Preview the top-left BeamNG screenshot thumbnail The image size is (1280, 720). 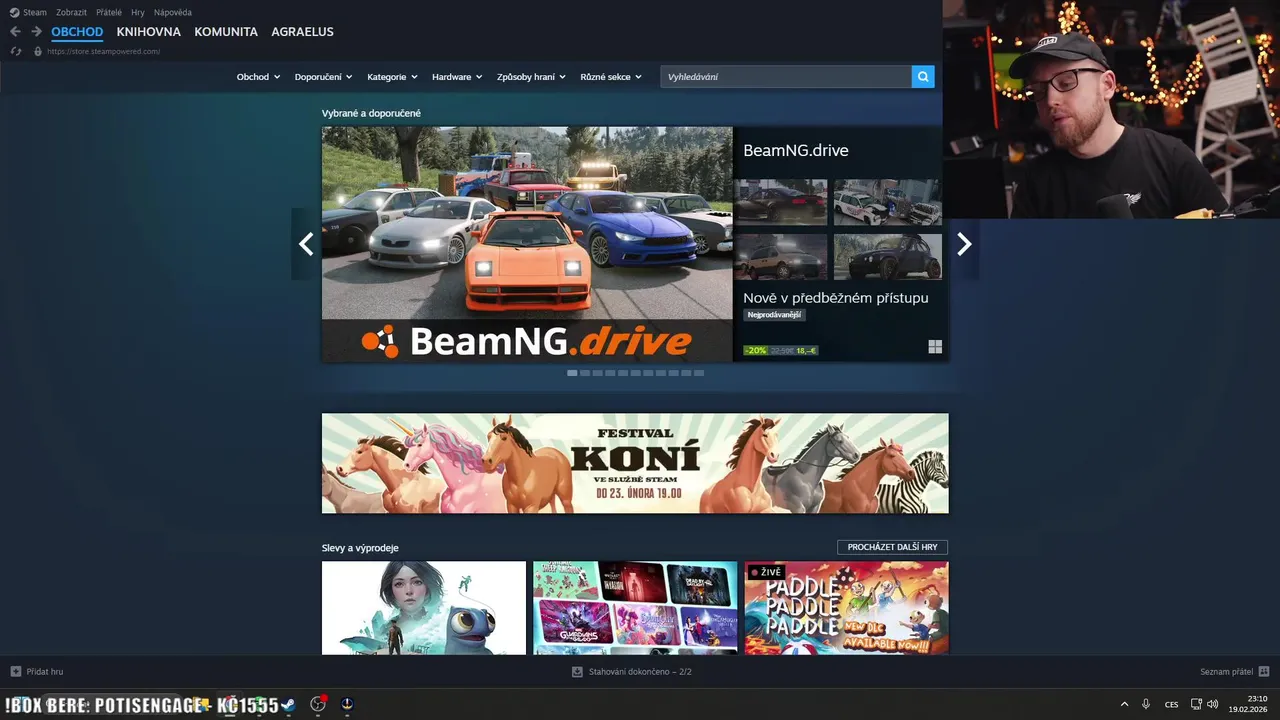(780, 202)
